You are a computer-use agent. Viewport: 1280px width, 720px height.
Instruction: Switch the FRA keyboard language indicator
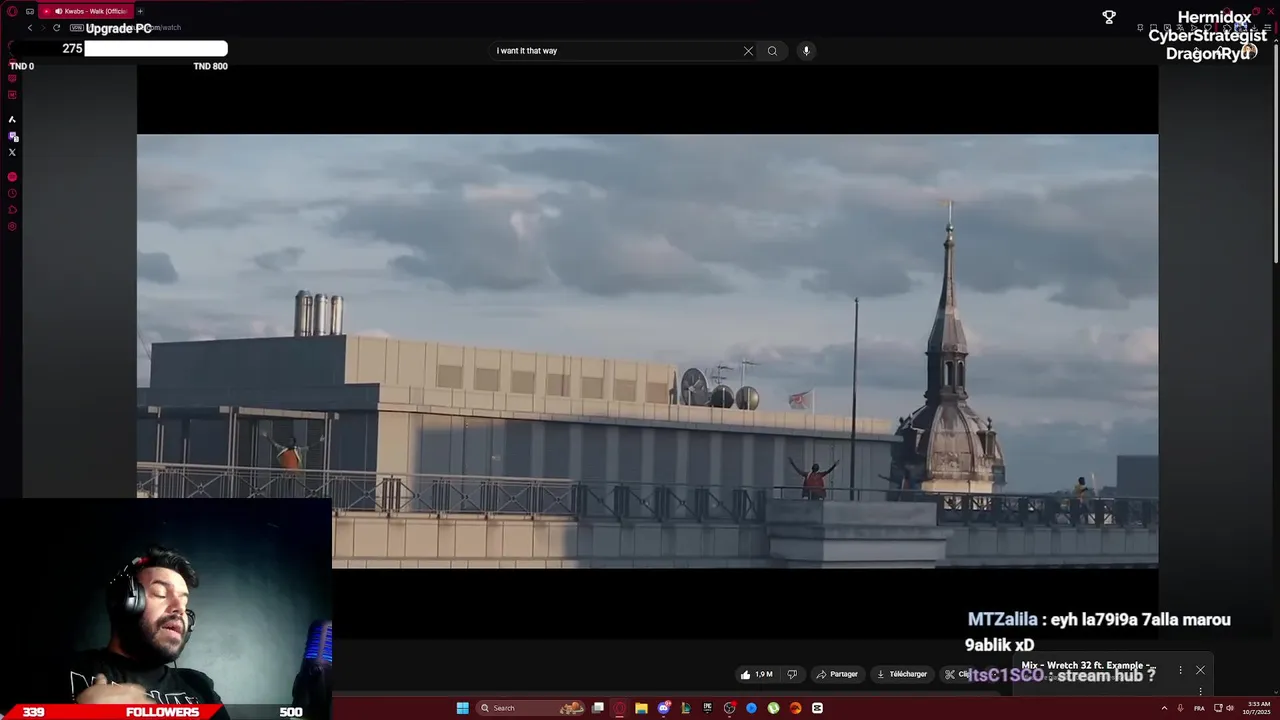coord(1199,708)
